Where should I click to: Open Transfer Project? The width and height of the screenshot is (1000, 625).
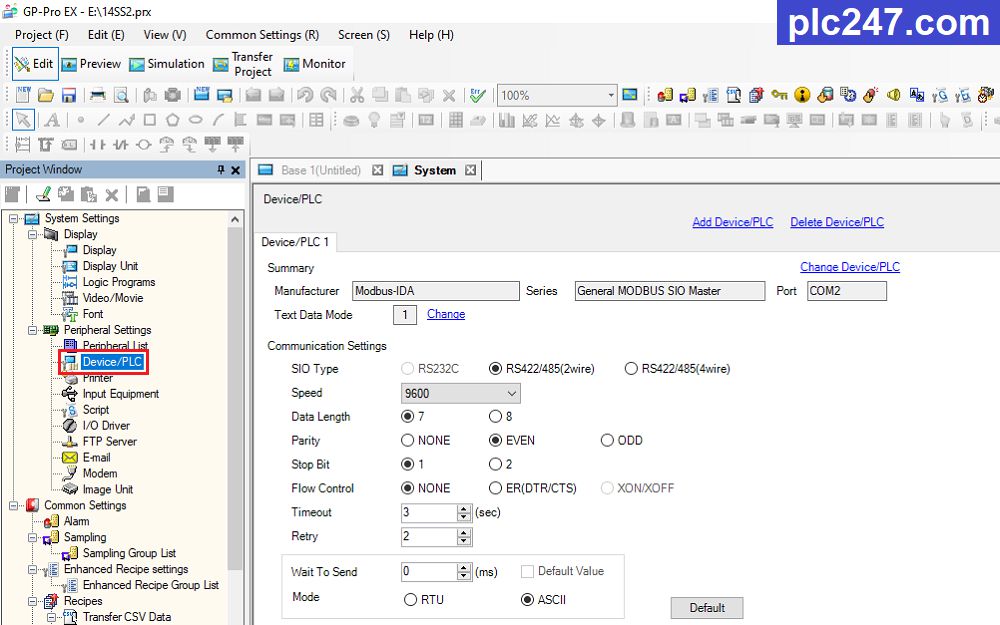point(244,64)
